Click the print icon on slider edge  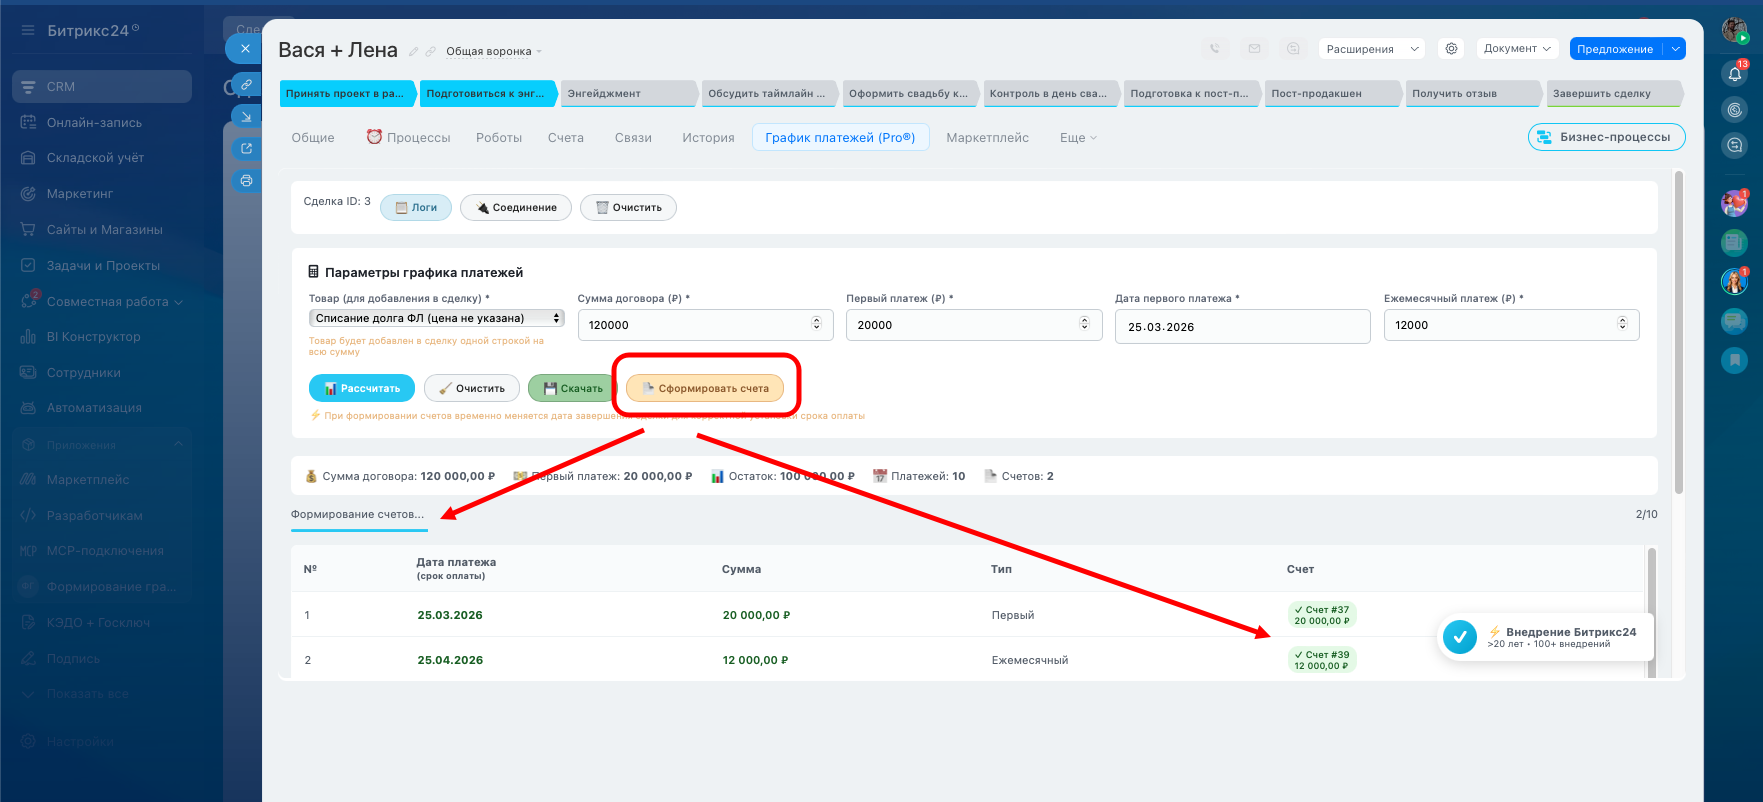(245, 181)
